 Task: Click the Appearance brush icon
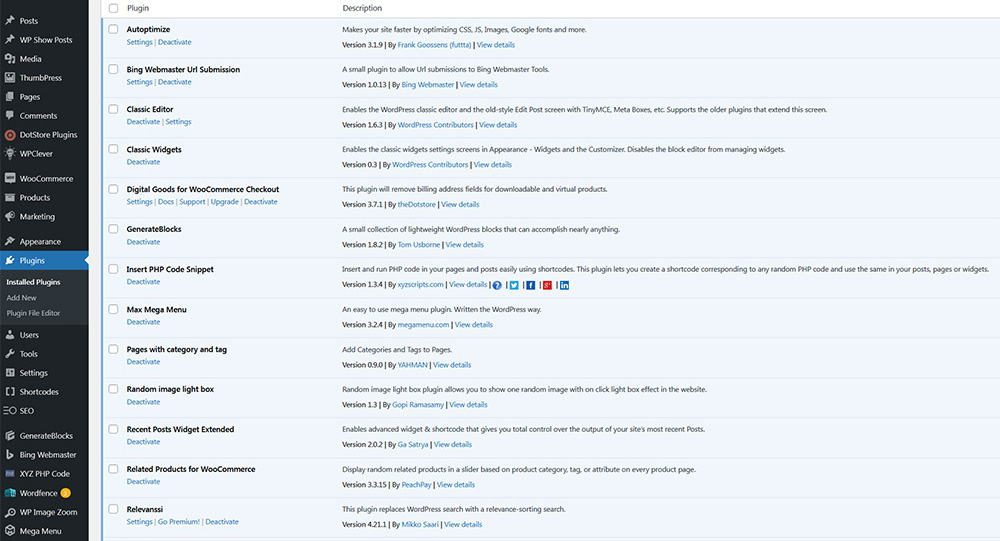pos(10,241)
